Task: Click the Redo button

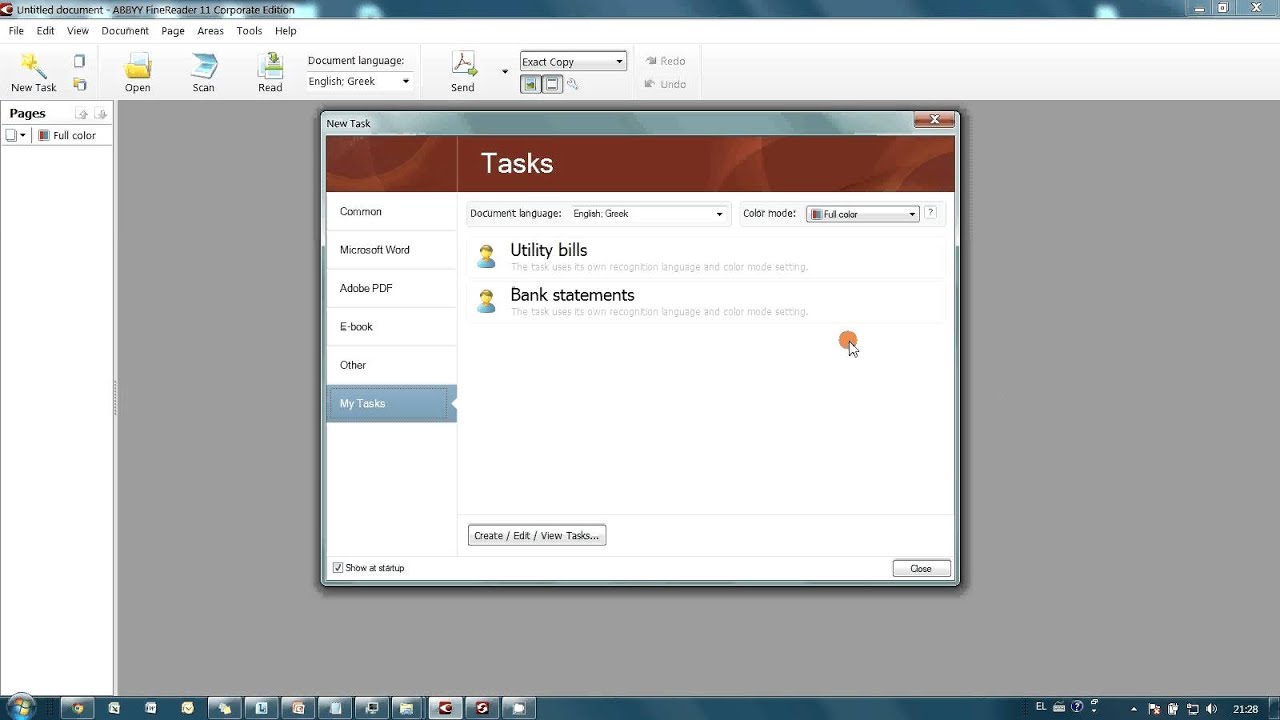Action: click(665, 61)
